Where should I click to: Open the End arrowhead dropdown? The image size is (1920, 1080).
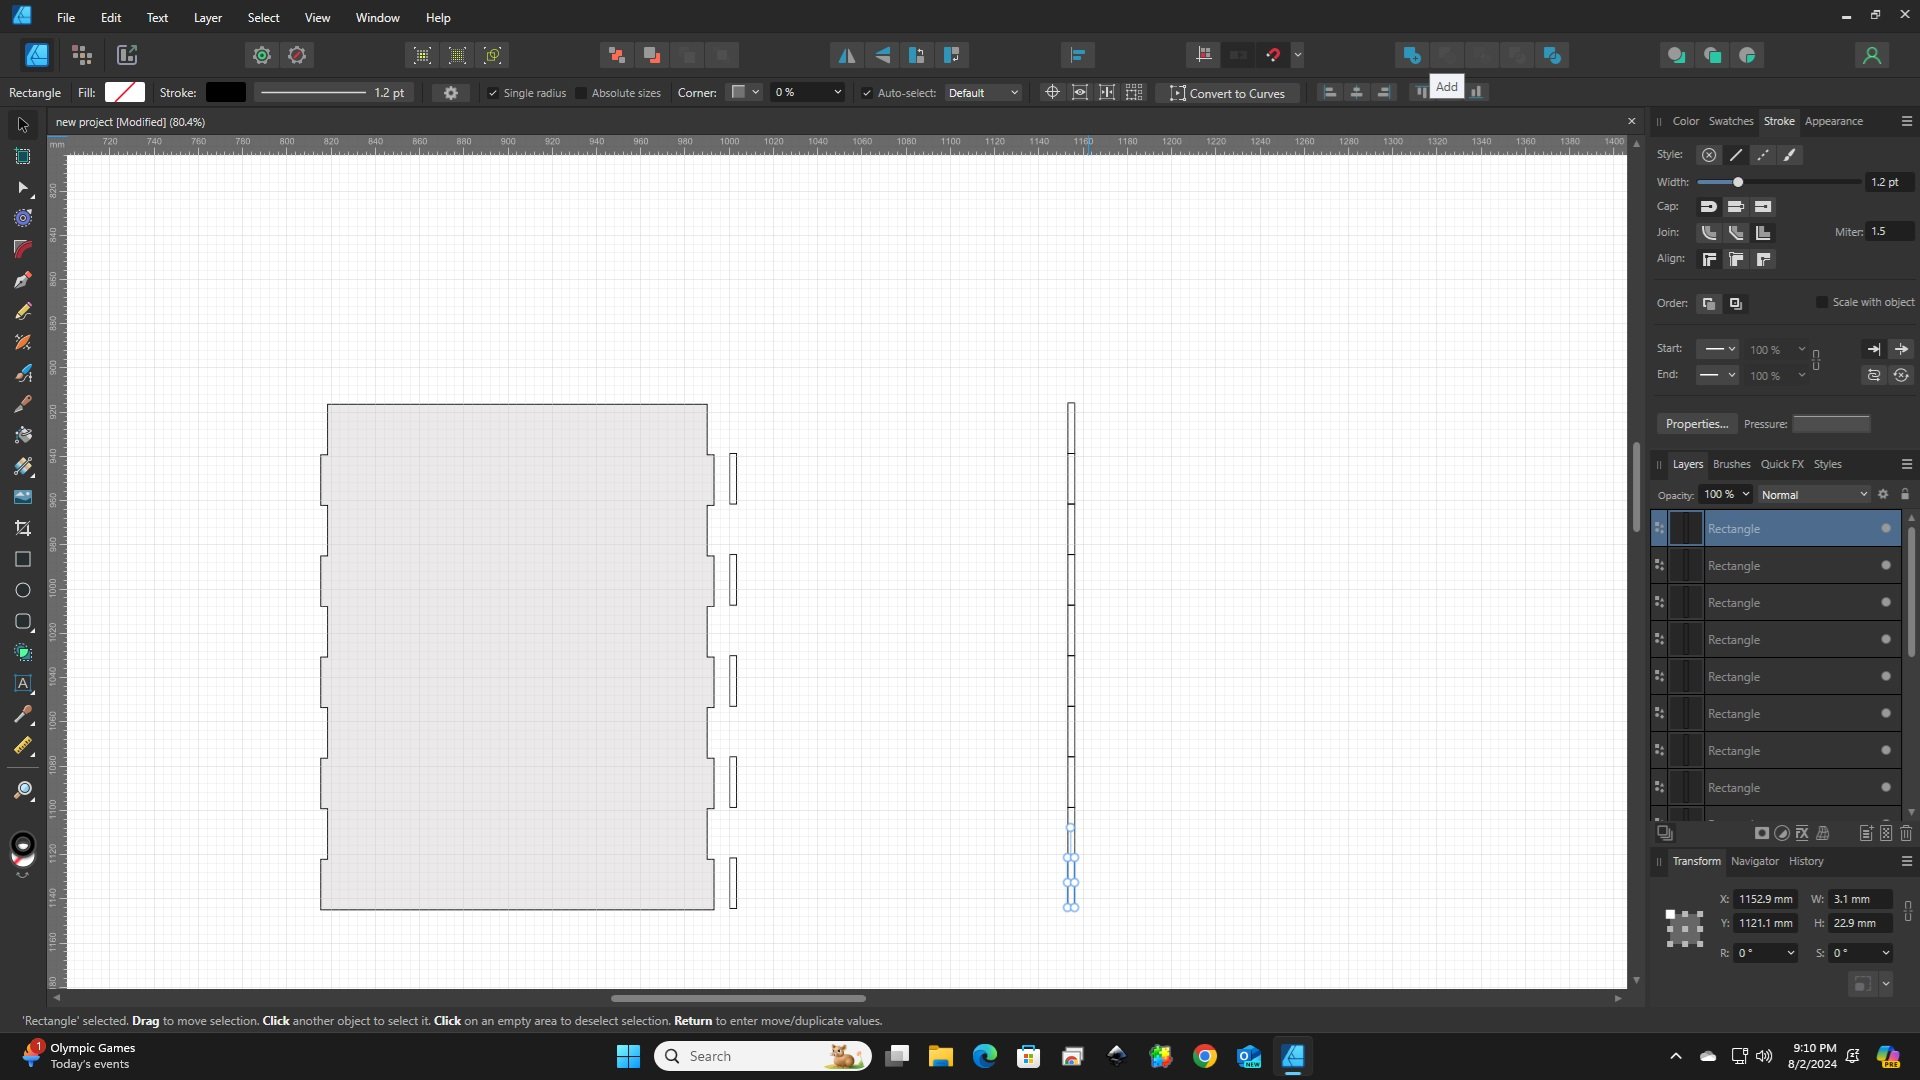1720,375
